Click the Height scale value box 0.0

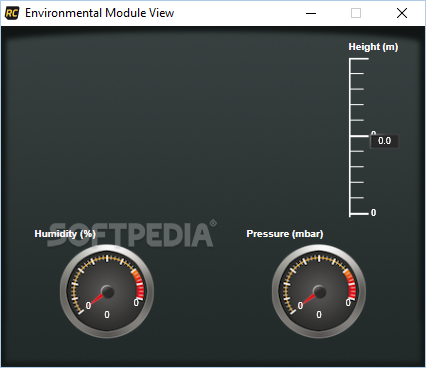[x=384, y=141]
